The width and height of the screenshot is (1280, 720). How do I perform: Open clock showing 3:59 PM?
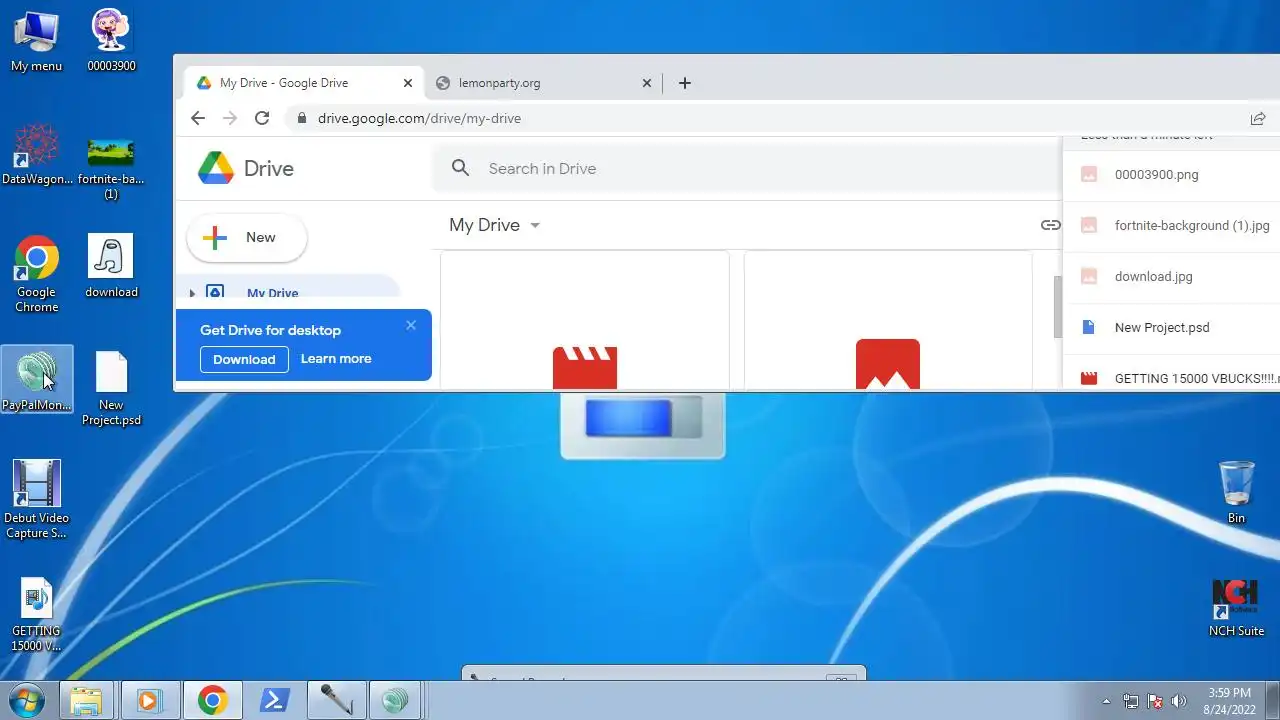click(x=1229, y=700)
